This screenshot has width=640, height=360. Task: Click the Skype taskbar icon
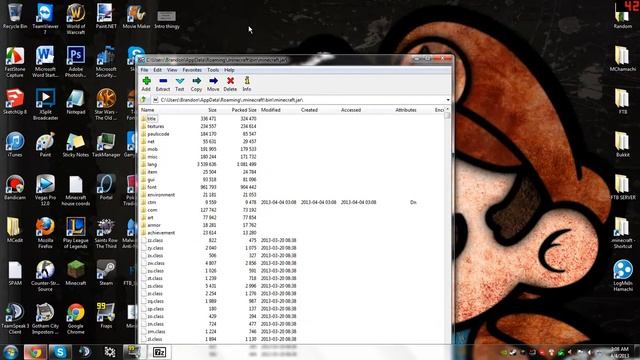(x=60, y=352)
